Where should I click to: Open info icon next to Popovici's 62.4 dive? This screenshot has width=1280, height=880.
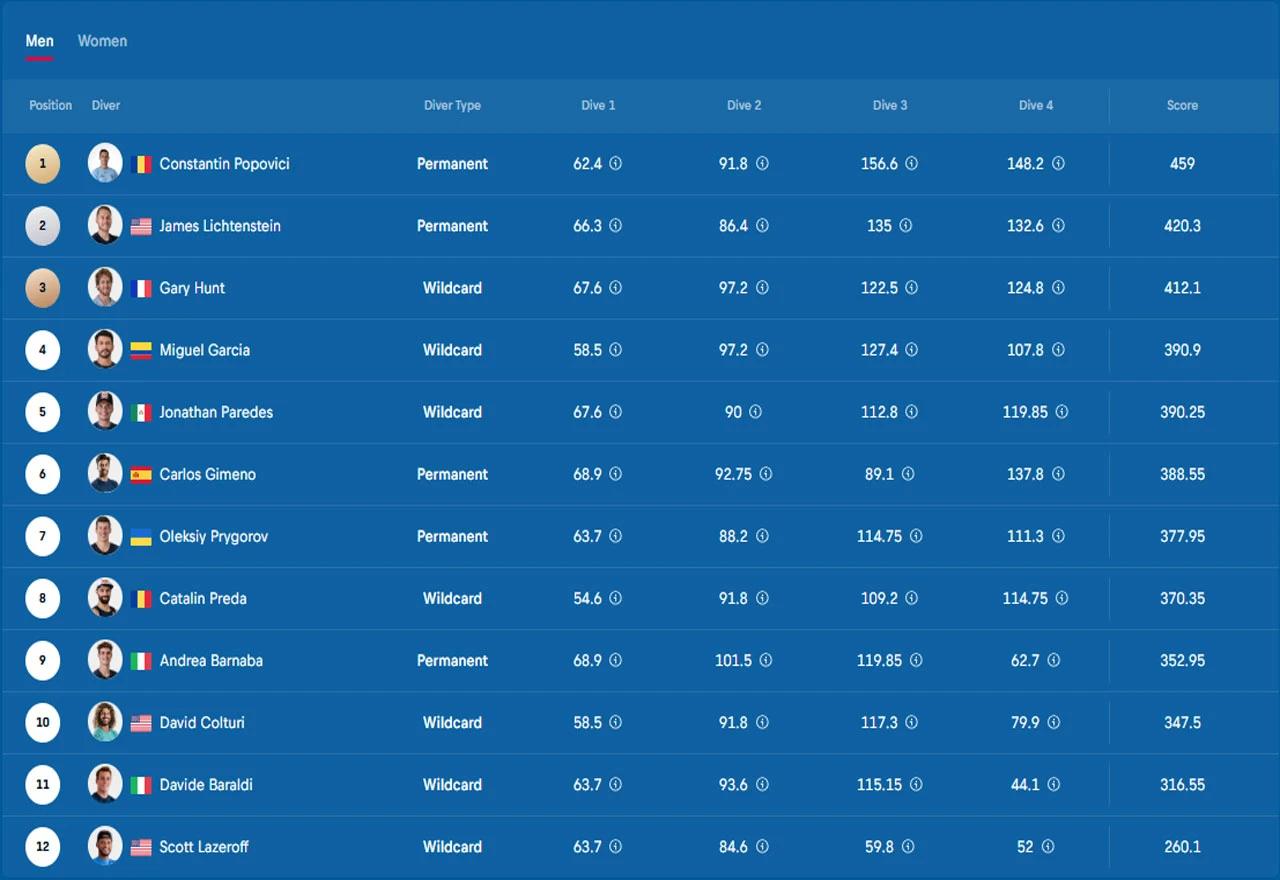[616, 163]
